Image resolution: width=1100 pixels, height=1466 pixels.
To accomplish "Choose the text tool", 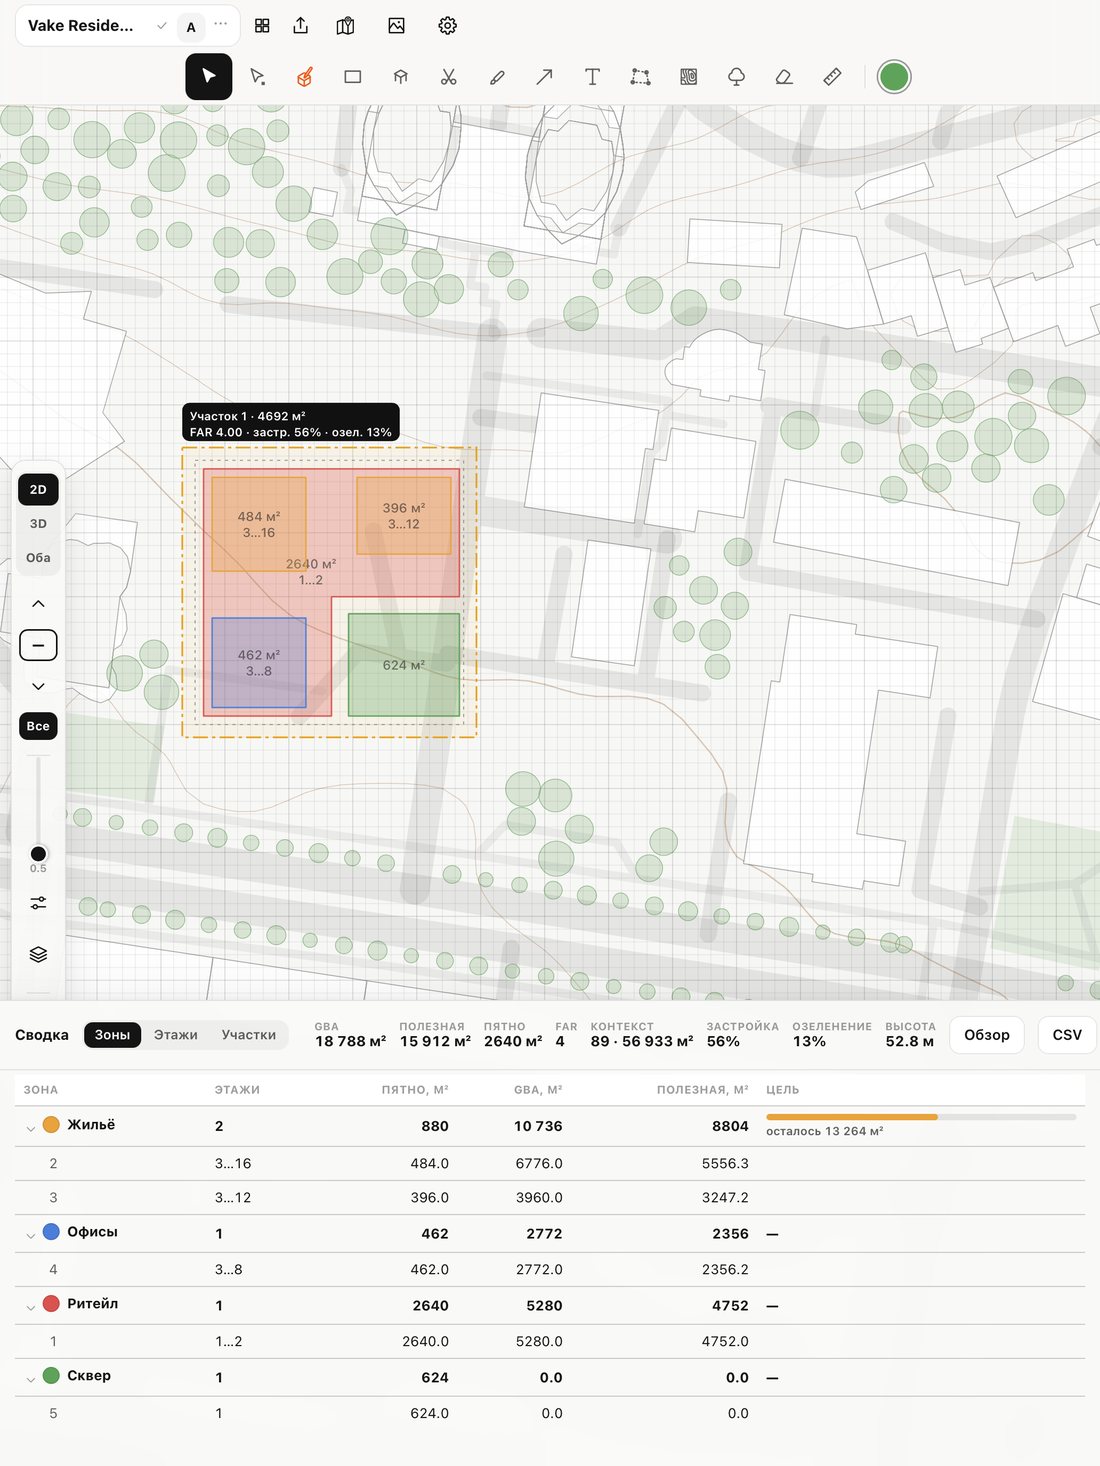I will click(x=592, y=77).
